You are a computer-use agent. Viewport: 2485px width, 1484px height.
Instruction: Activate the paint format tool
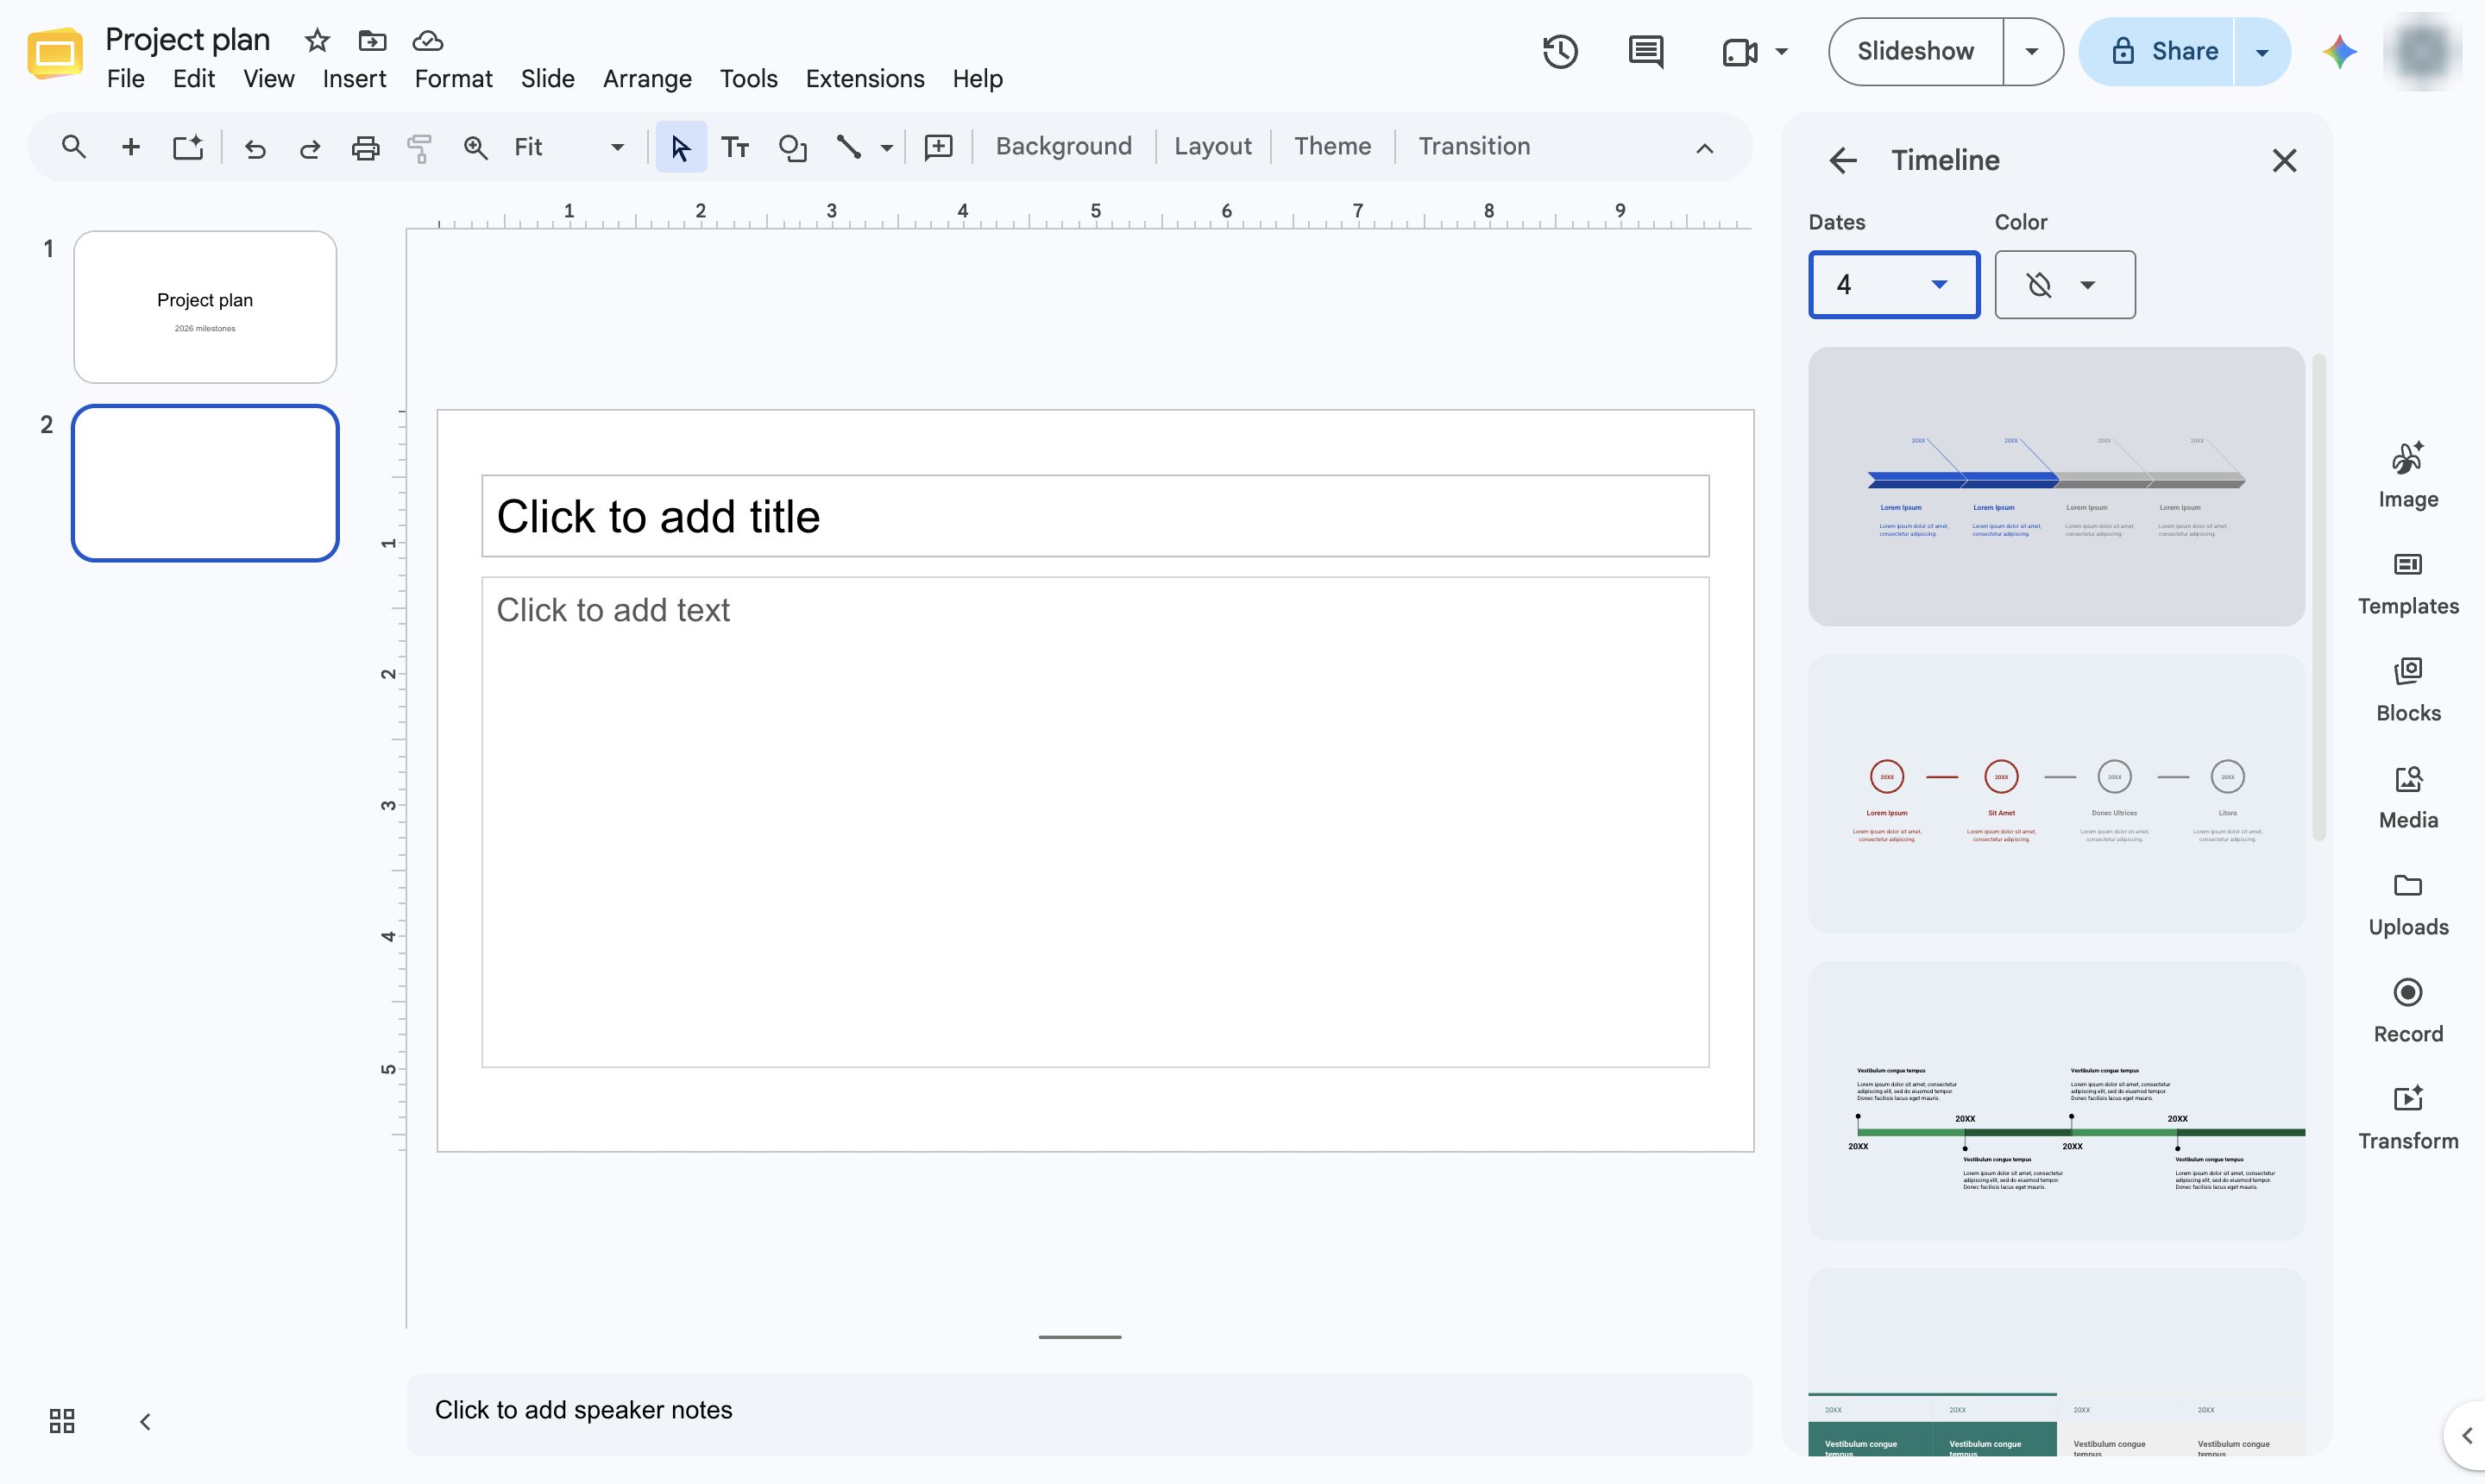pos(419,148)
